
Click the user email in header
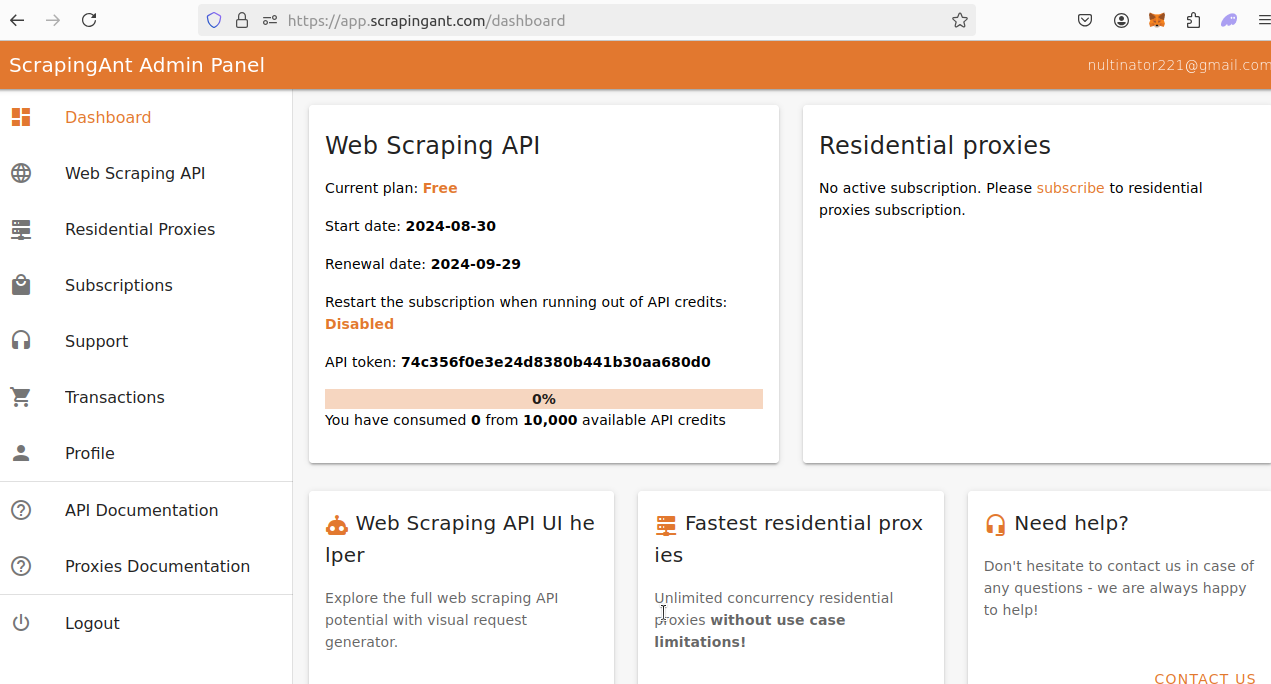point(1178,65)
